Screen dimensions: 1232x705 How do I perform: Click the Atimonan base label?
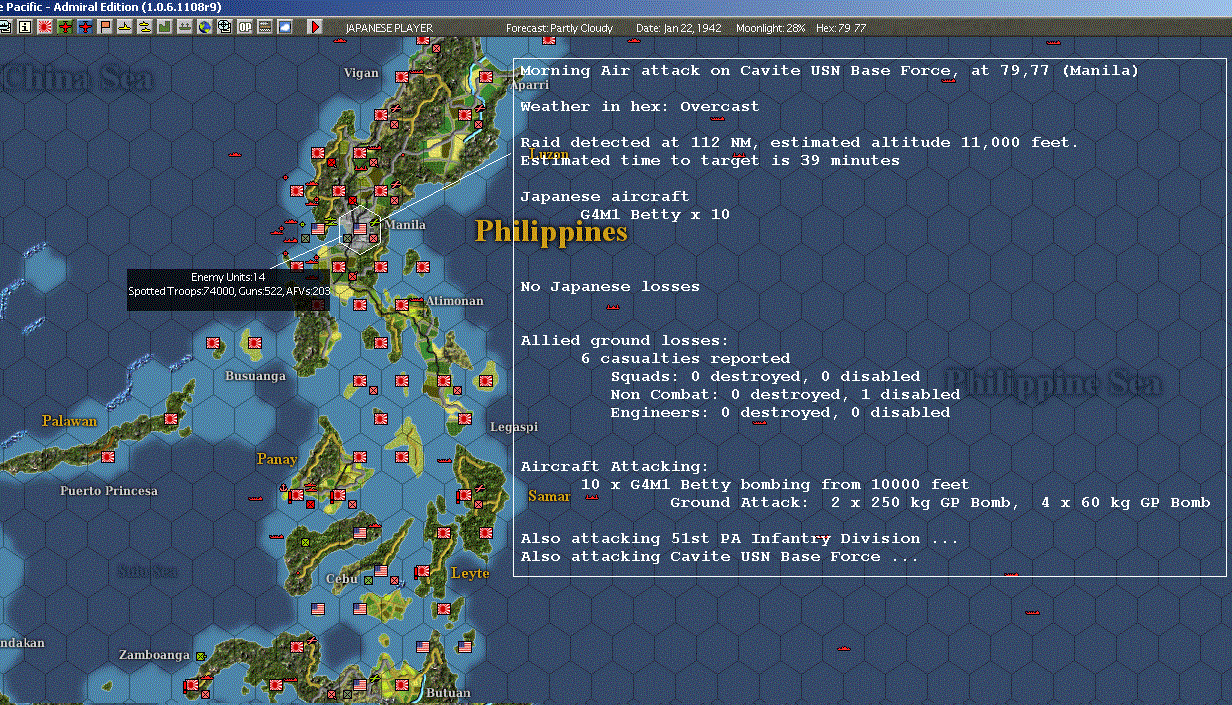point(455,301)
